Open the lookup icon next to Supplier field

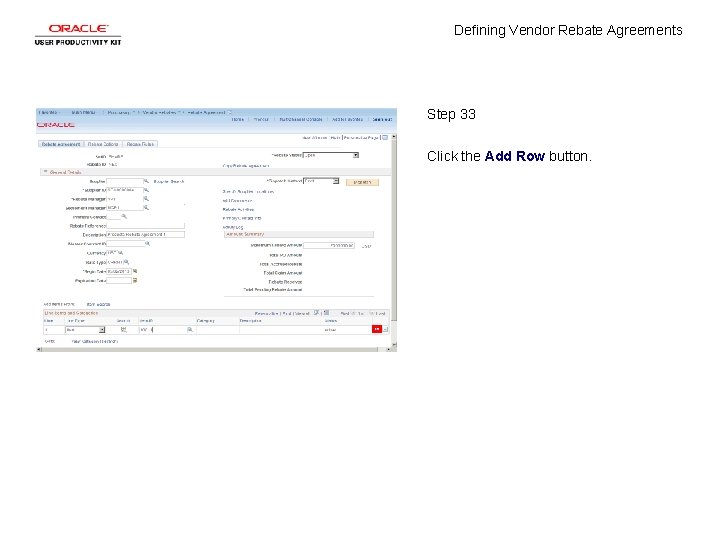(146, 181)
